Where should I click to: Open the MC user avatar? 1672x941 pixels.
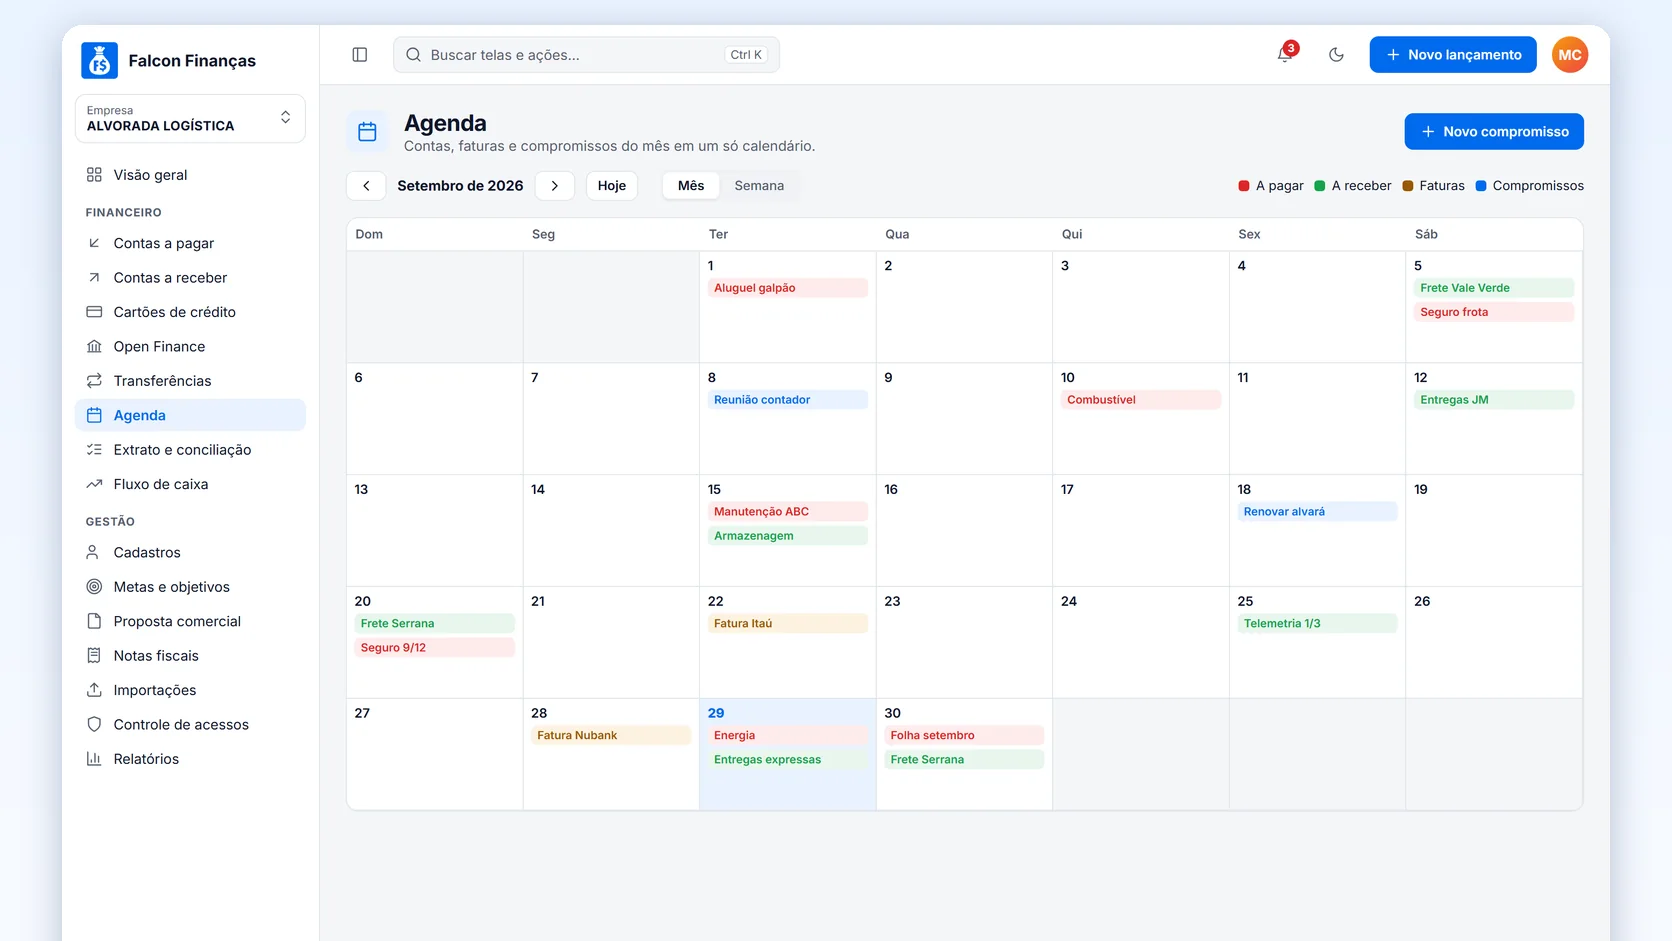(x=1570, y=55)
